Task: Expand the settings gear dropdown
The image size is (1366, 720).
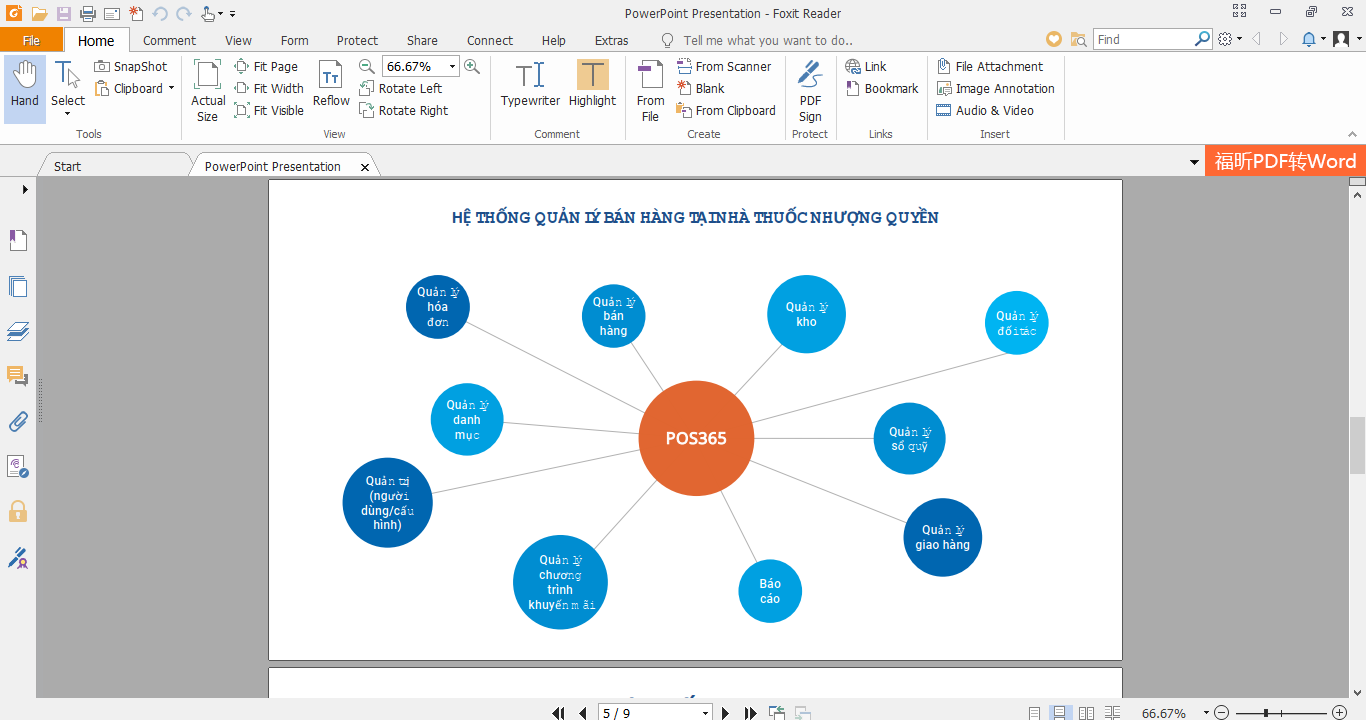Action: tap(1241, 39)
